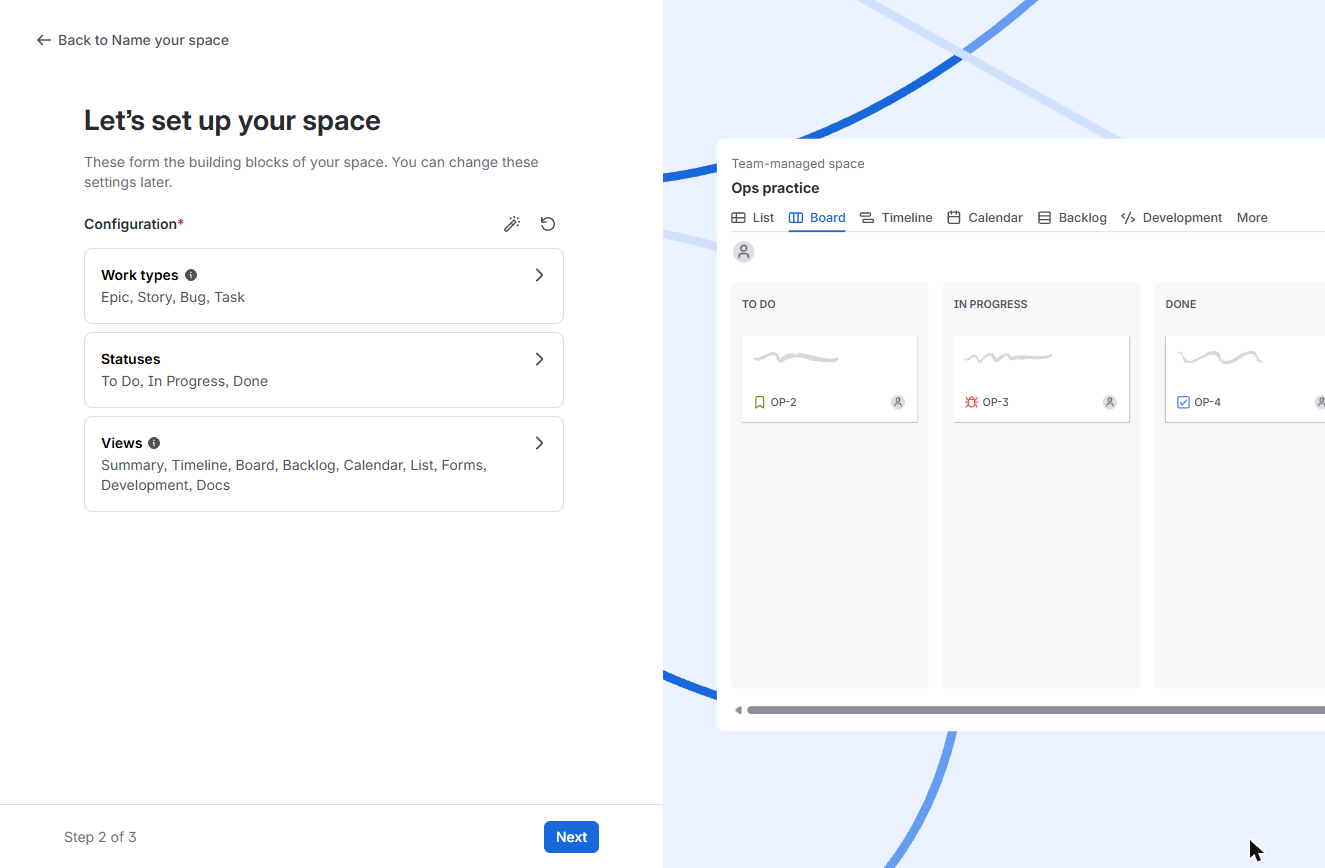Click the Timeline icon in preview tabs

(x=867, y=218)
